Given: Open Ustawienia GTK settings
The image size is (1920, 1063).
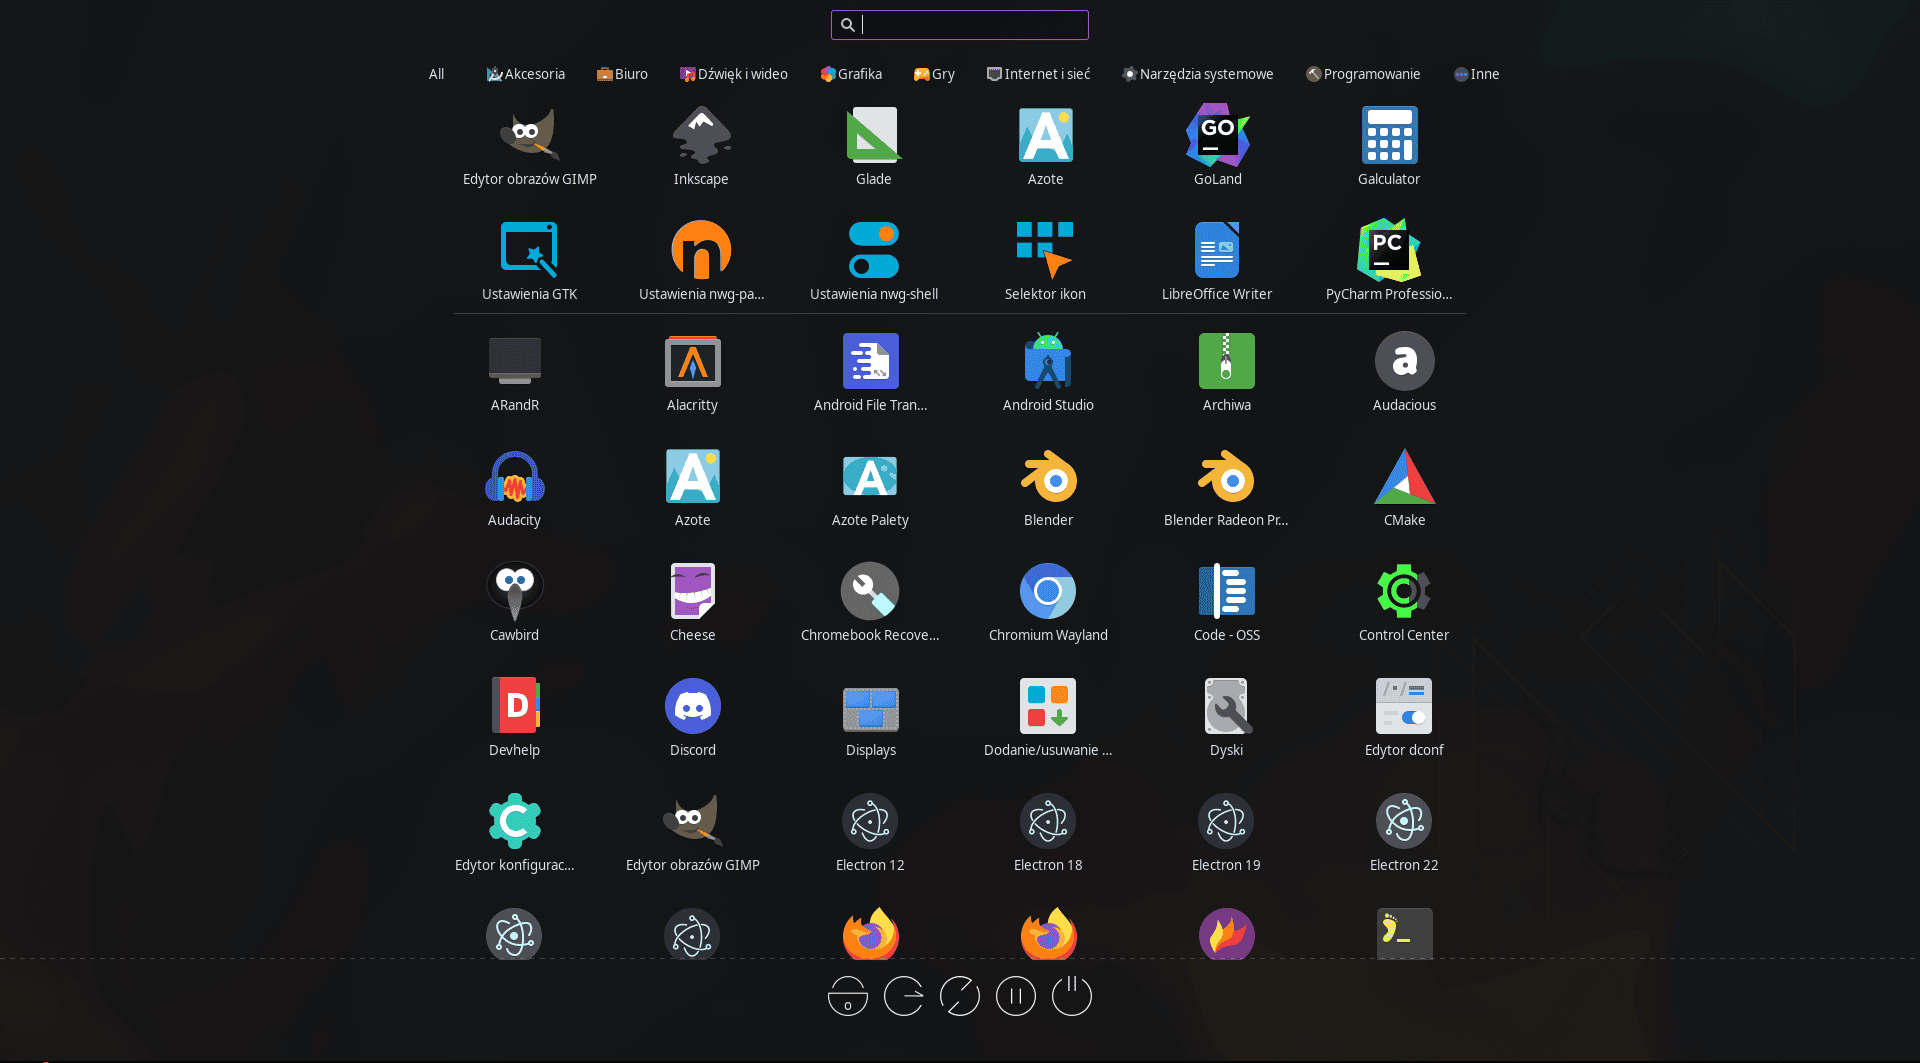Looking at the screenshot, I should tap(529, 261).
